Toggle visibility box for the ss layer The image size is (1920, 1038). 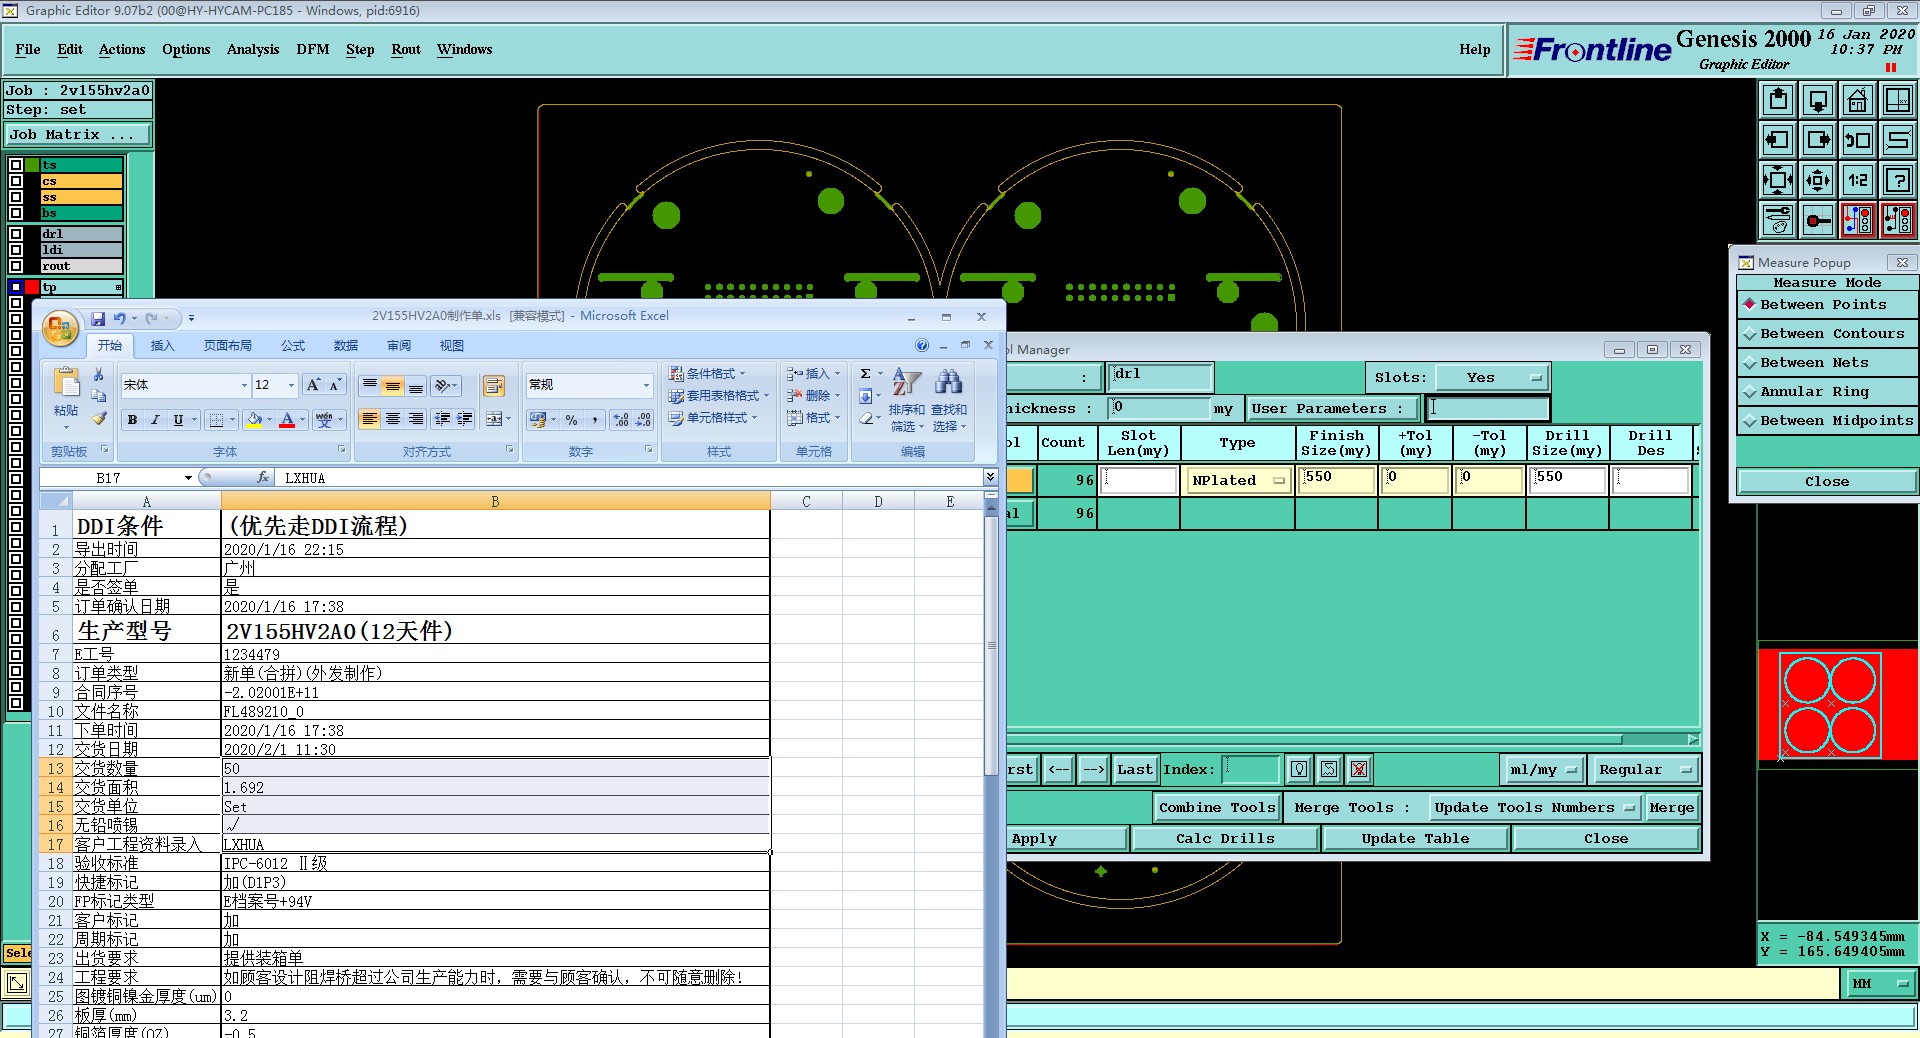16,197
